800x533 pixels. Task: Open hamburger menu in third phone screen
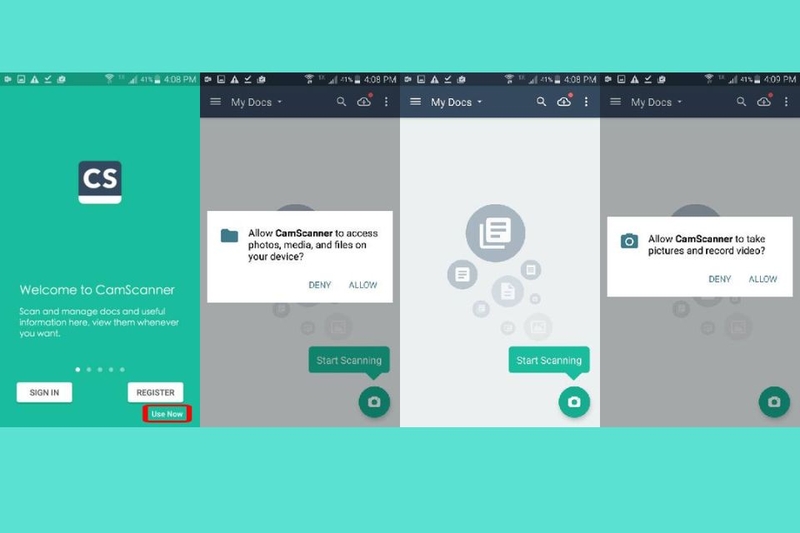tap(416, 102)
